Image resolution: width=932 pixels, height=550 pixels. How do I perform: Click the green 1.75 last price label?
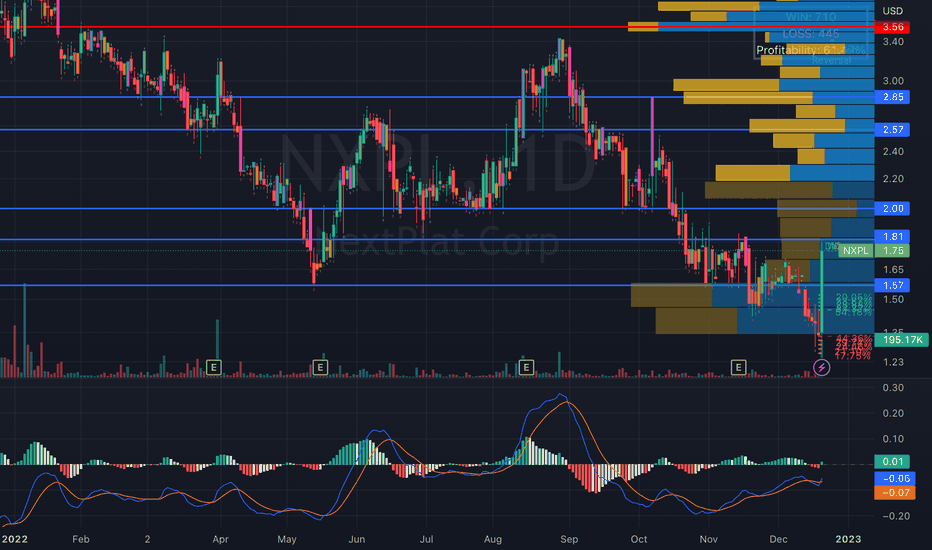[x=892, y=251]
